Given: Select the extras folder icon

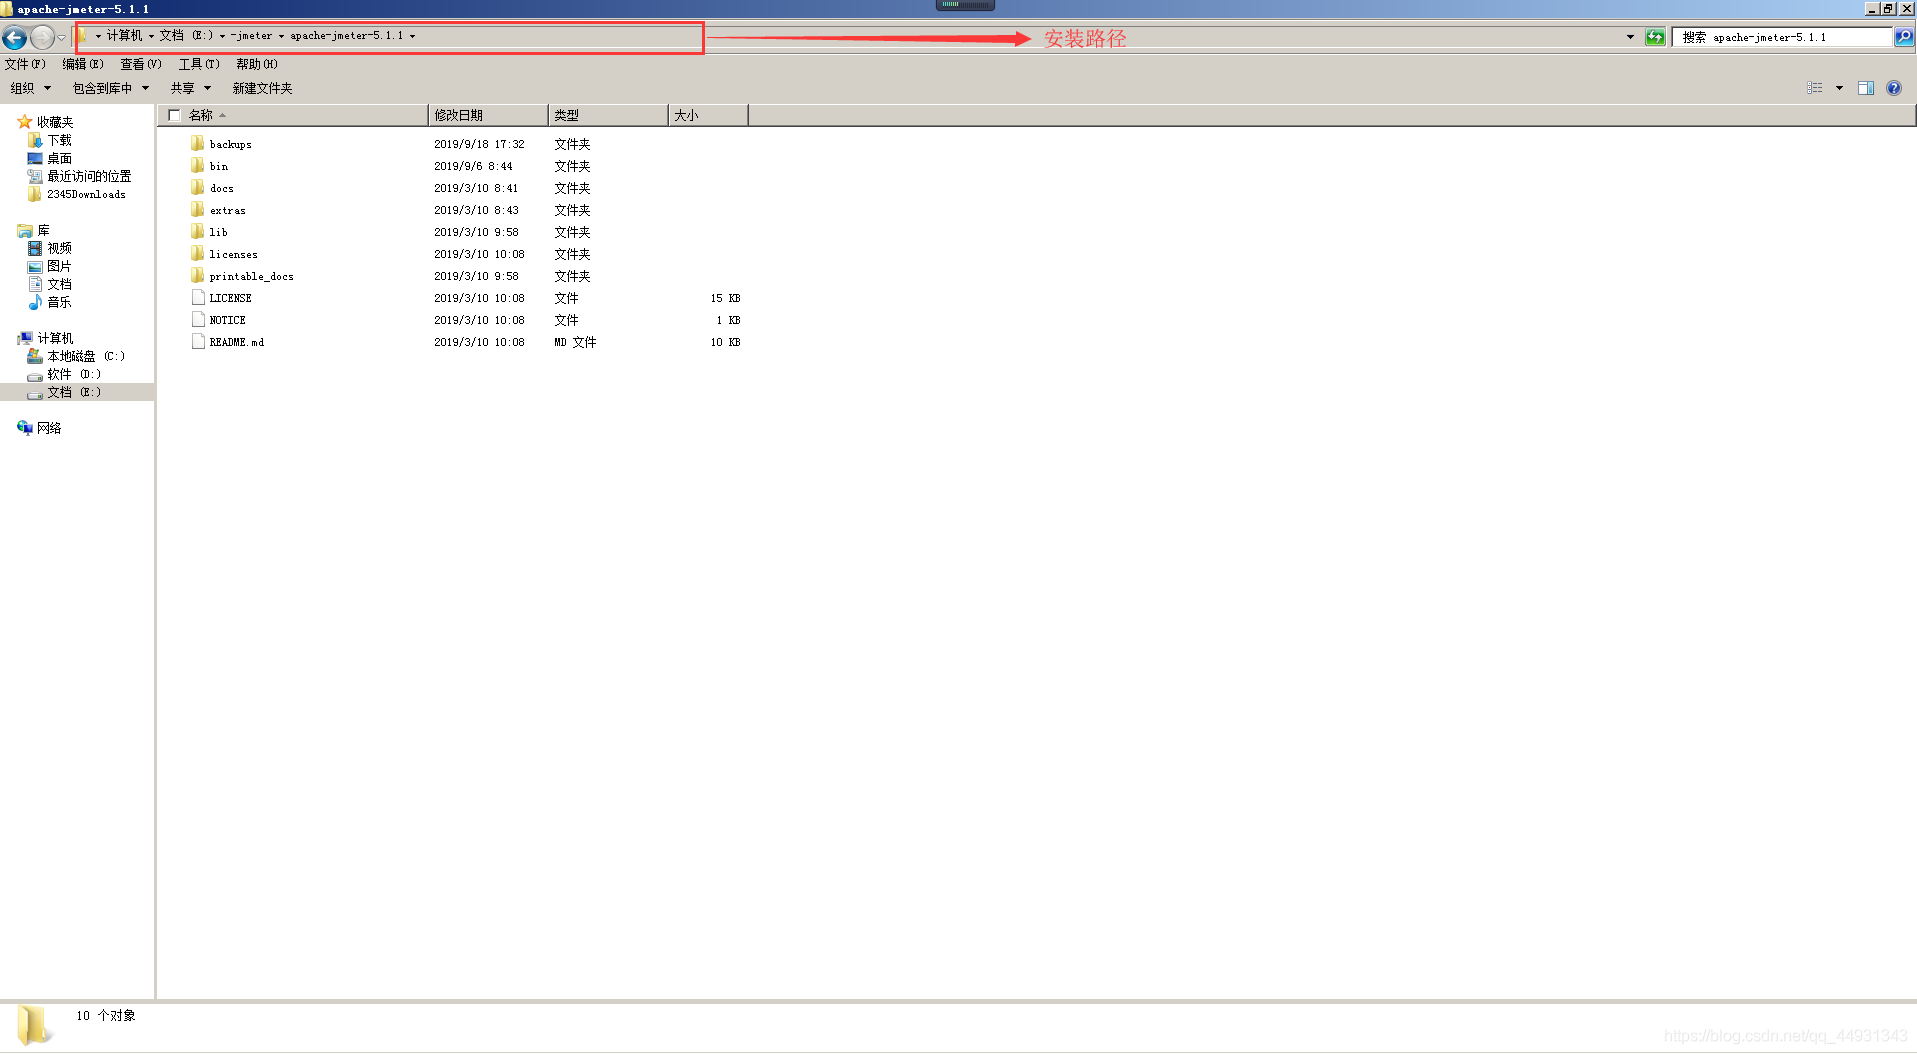Looking at the screenshot, I should pyautogui.click(x=197, y=209).
